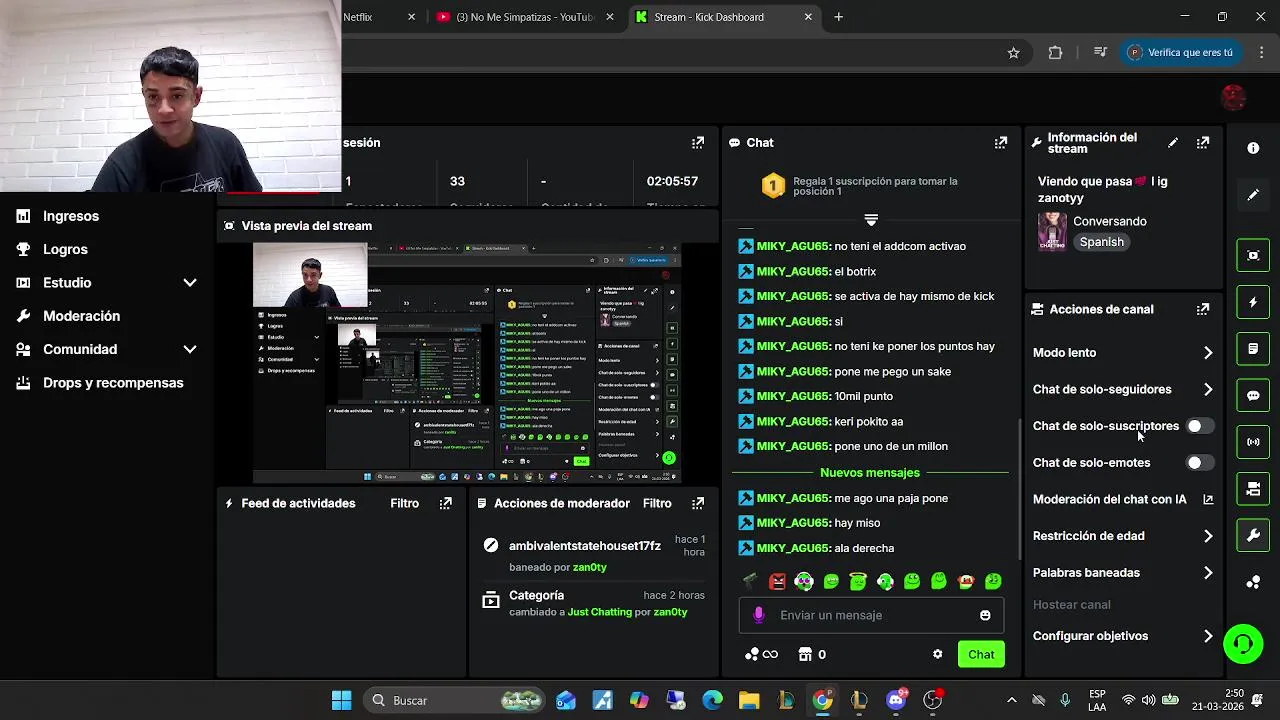The height and width of the screenshot is (720, 1280).
Task: Insert the gun emote in chat
Action: coord(750,581)
